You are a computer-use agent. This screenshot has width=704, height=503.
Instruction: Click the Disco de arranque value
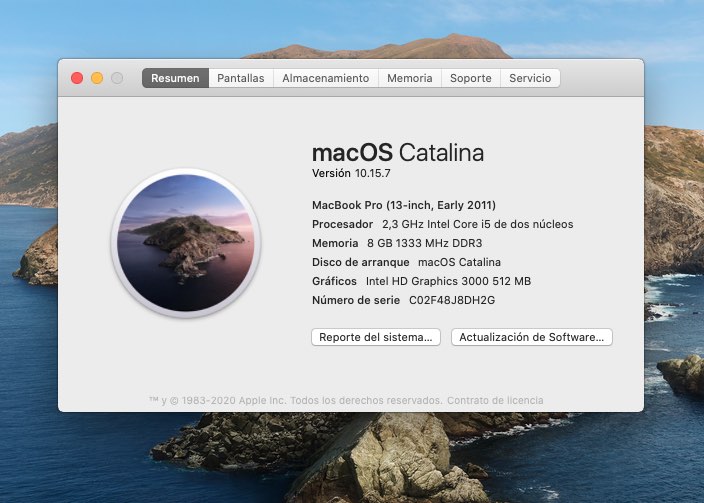[x=459, y=262]
